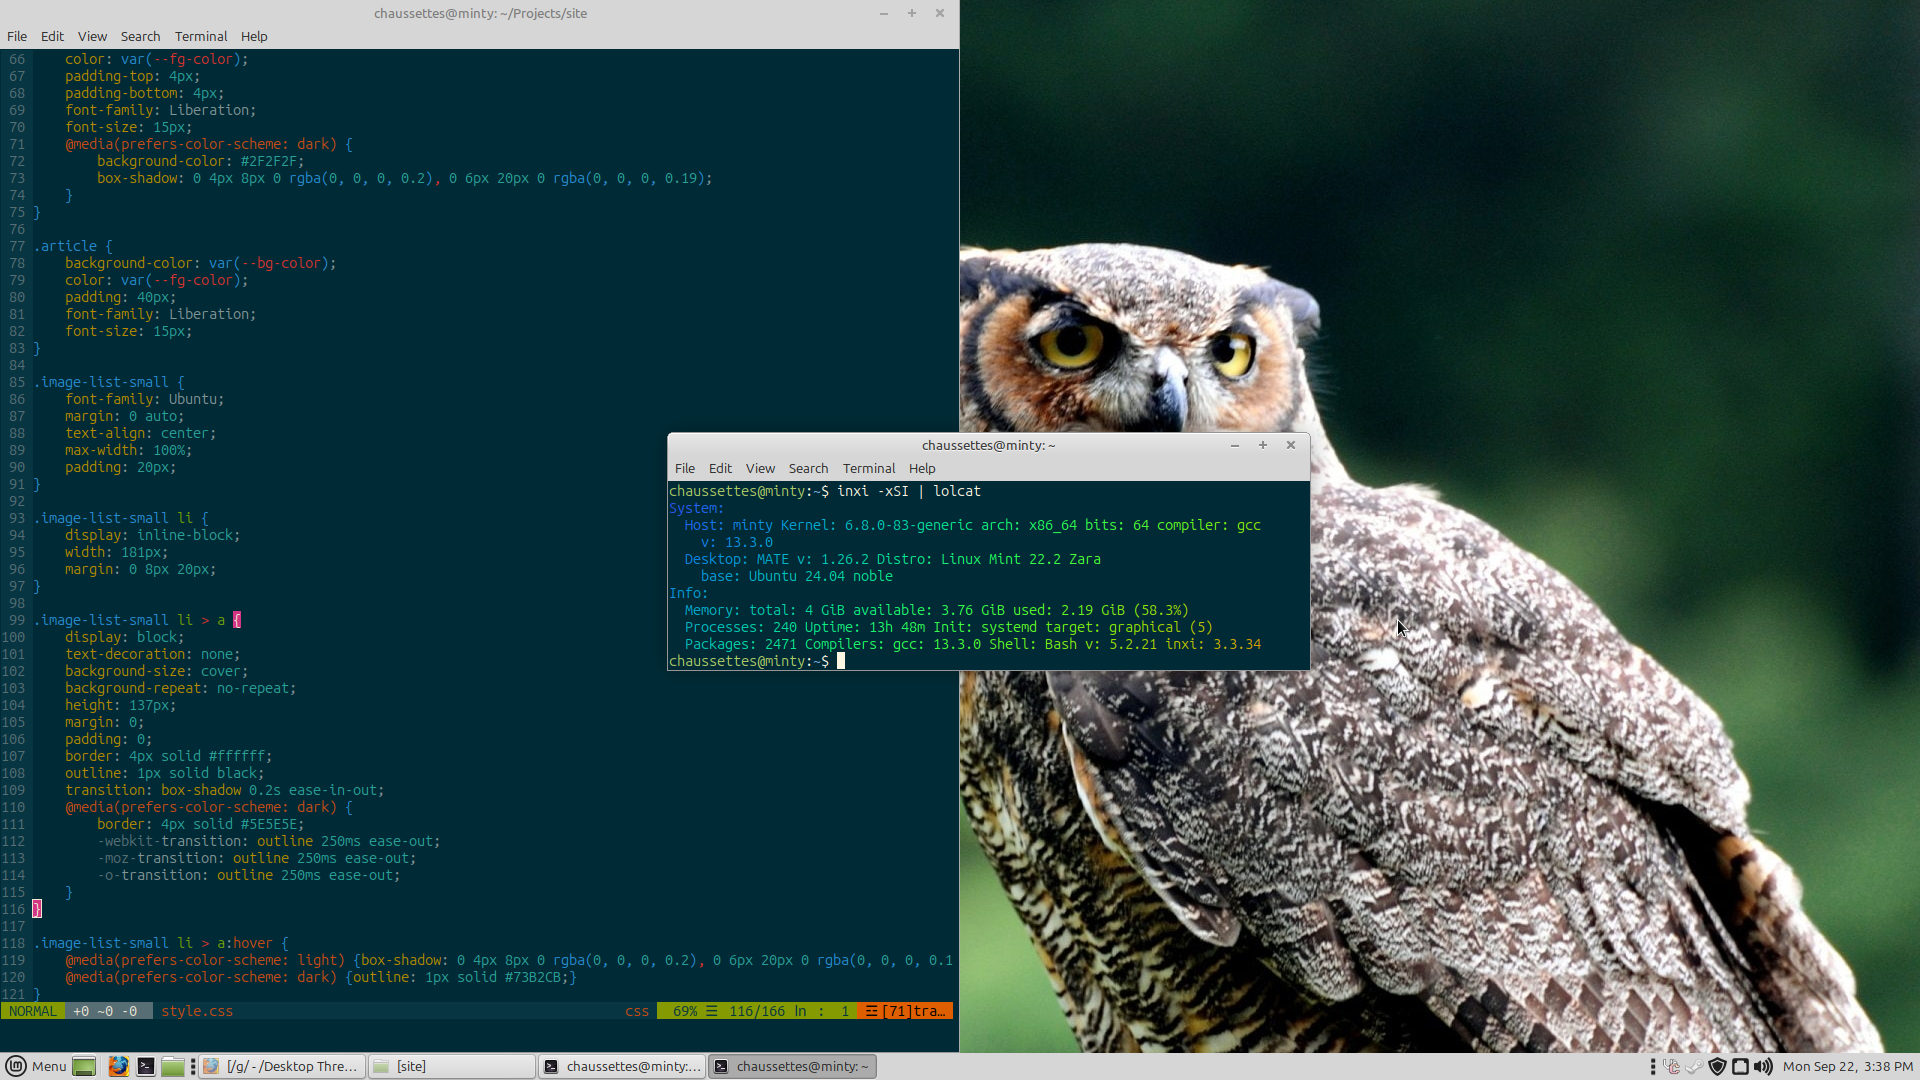Click the small terminal title bar 'chaussettes@minty: ~'
Image resolution: width=1920 pixels, height=1080 pixels.
tap(988, 445)
